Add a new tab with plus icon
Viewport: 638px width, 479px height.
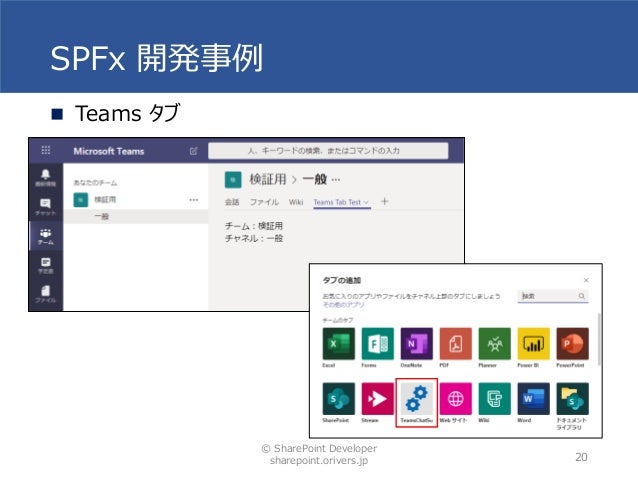385,201
